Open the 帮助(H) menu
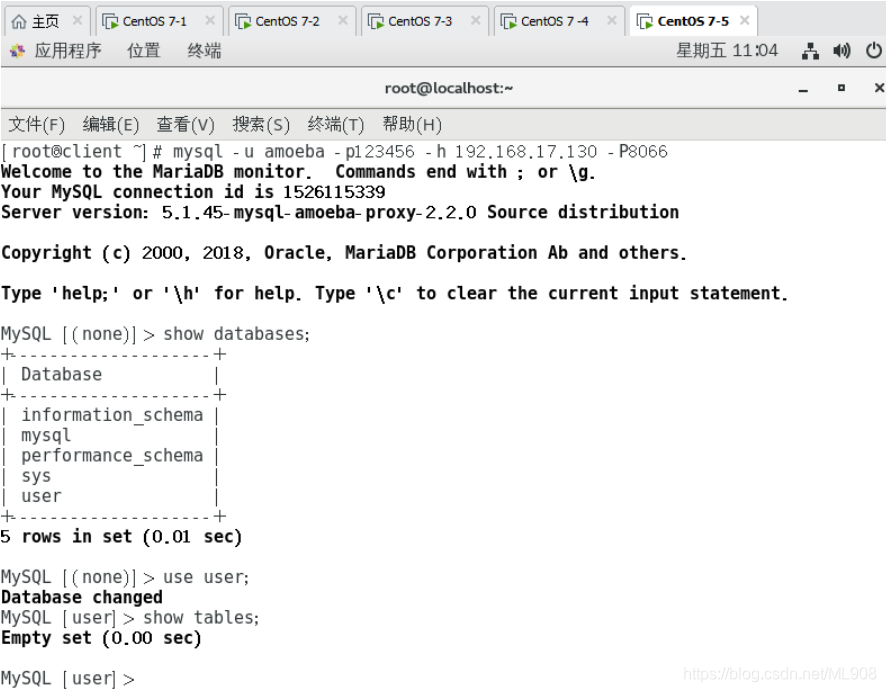The width and height of the screenshot is (886, 692). (x=412, y=124)
